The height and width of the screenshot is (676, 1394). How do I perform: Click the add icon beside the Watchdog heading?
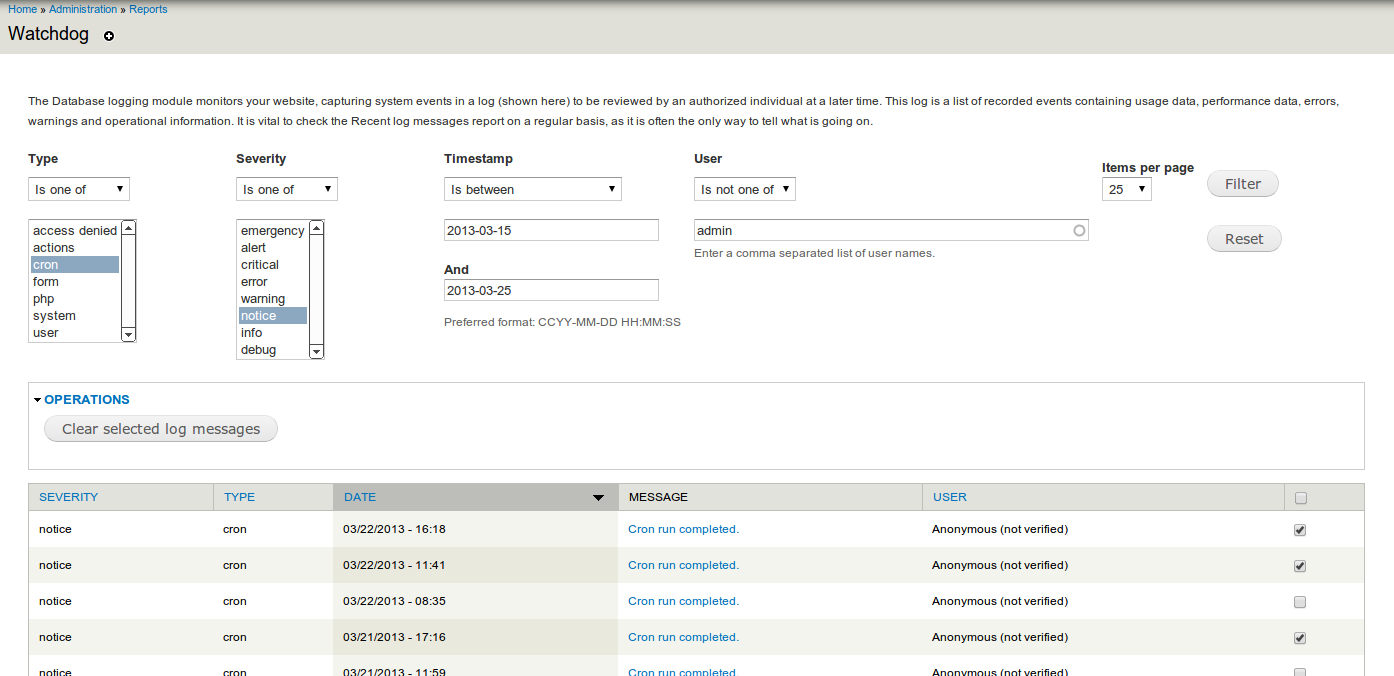(109, 35)
